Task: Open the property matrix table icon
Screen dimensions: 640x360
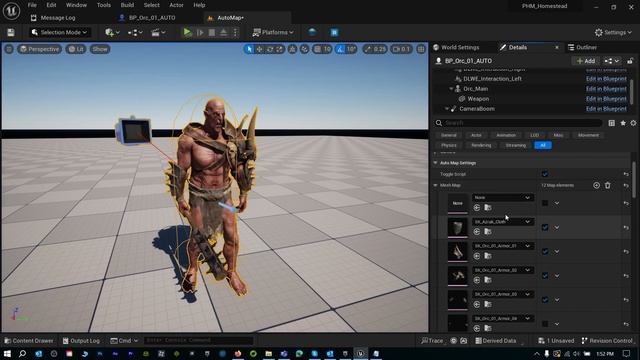Action: pos(611,123)
